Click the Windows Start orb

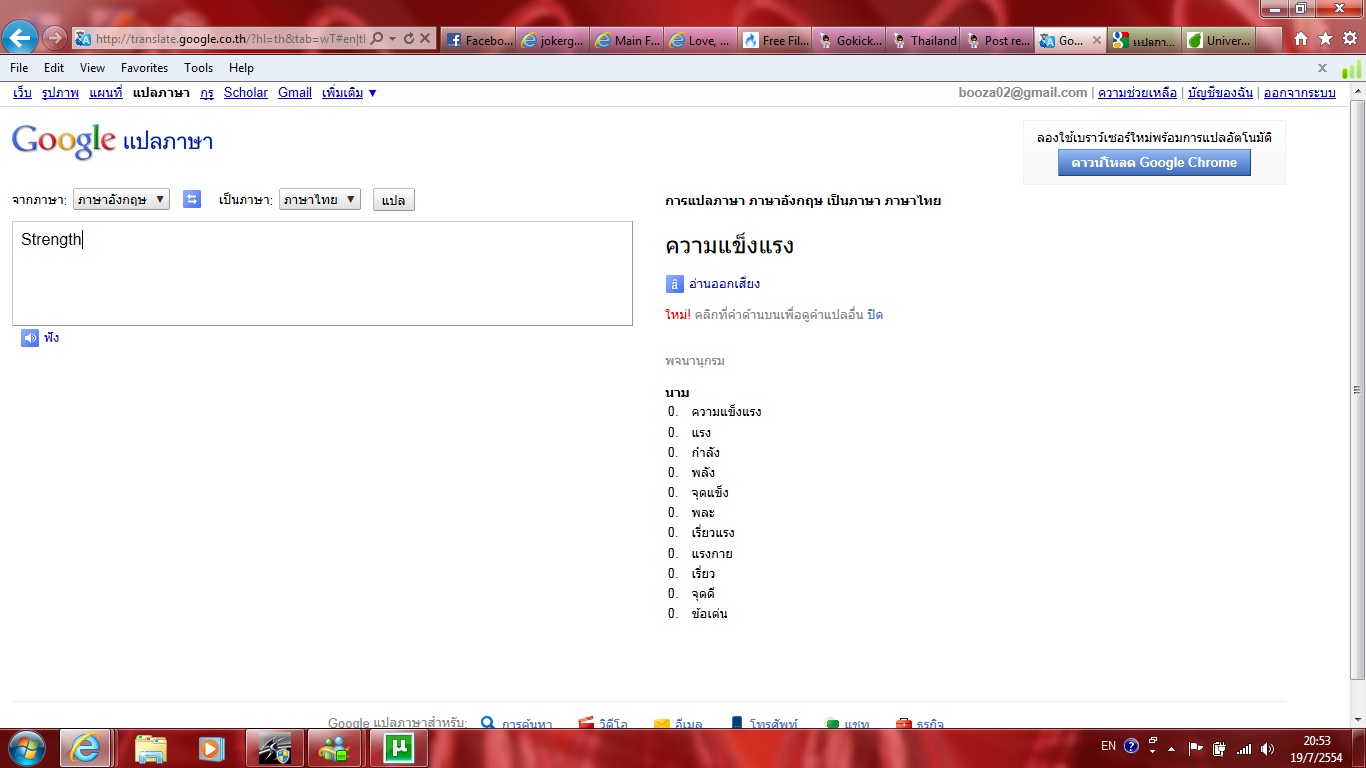(x=26, y=748)
